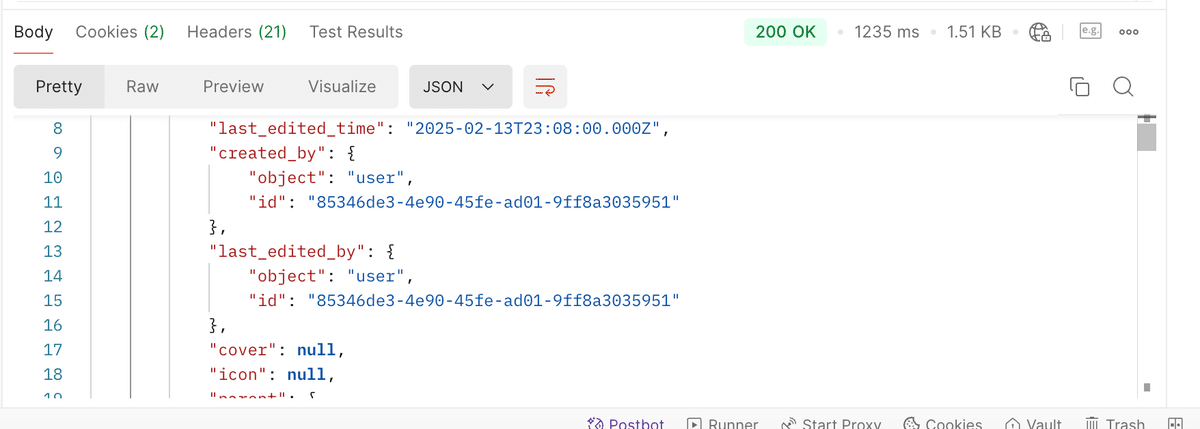The height and width of the screenshot is (429, 1200).
Task: Click the network info globe icon
Action: (1040, 32)
